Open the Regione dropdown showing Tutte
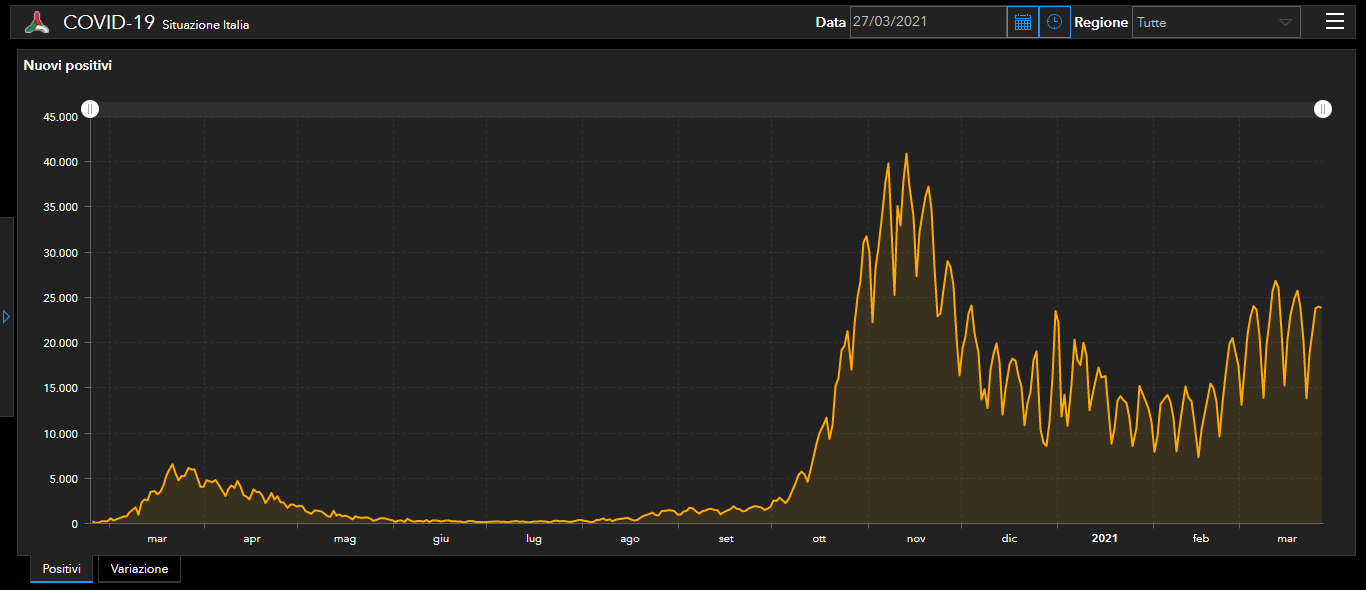This screenshot has width=1366, height=590. (x=1205, y=22)
